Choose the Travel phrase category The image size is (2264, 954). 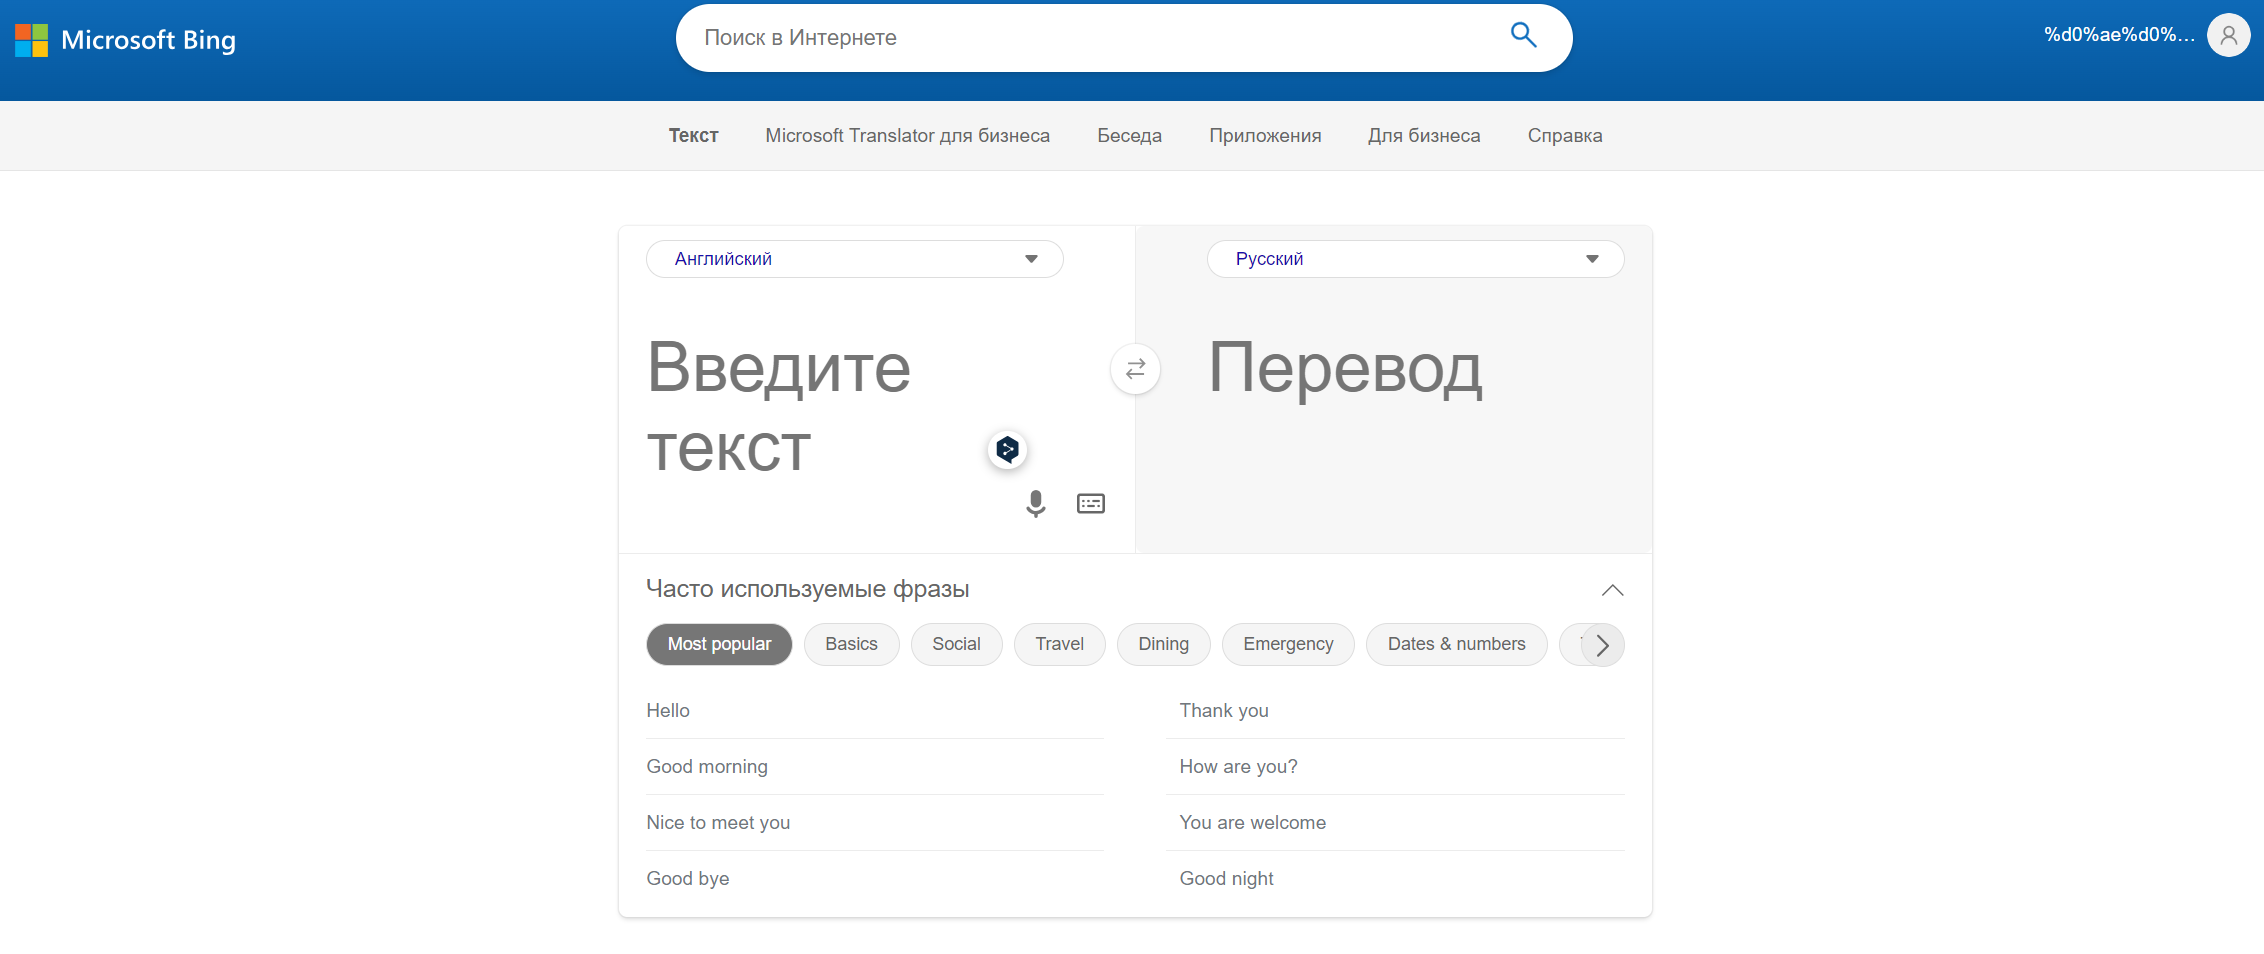tap(1060, 645)
